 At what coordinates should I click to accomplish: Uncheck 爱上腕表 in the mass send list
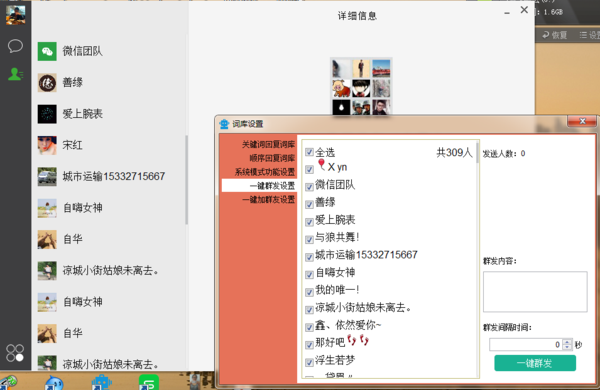[x=309, y=222]
